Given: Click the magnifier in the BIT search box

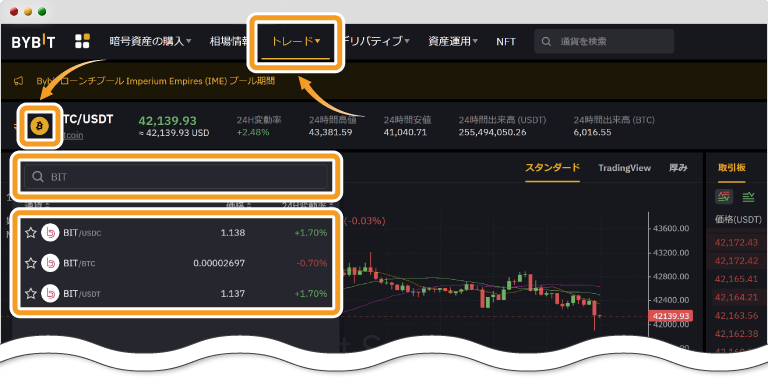Looking at the screenshot, I should coord(38,177).
